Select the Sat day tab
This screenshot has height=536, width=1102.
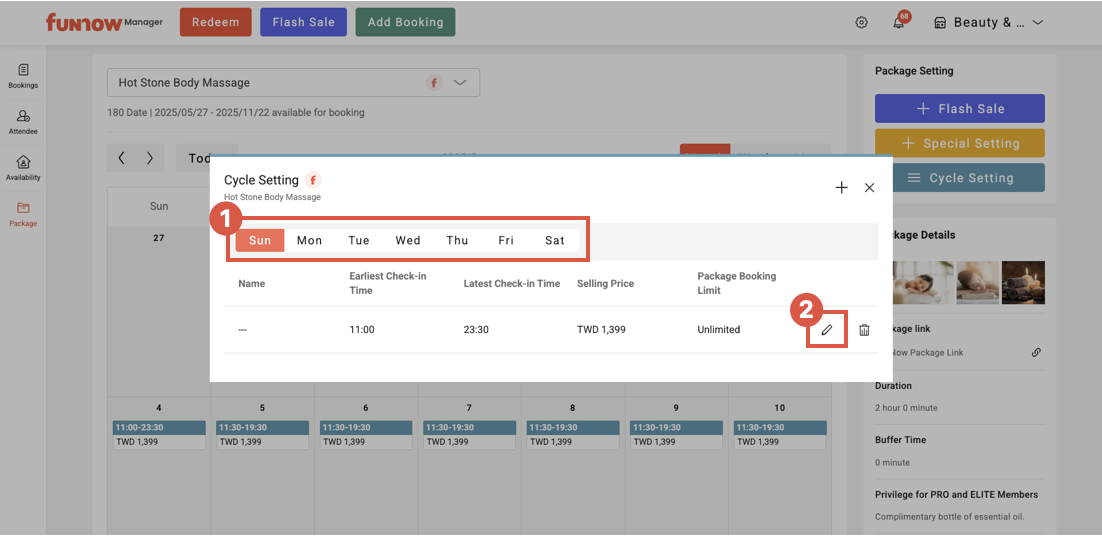point(555,240)
